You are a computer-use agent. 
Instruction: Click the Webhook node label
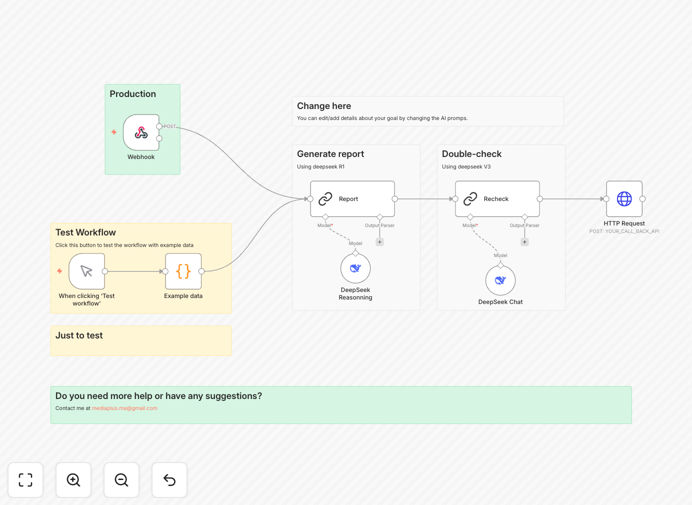[x=141, y=157]
